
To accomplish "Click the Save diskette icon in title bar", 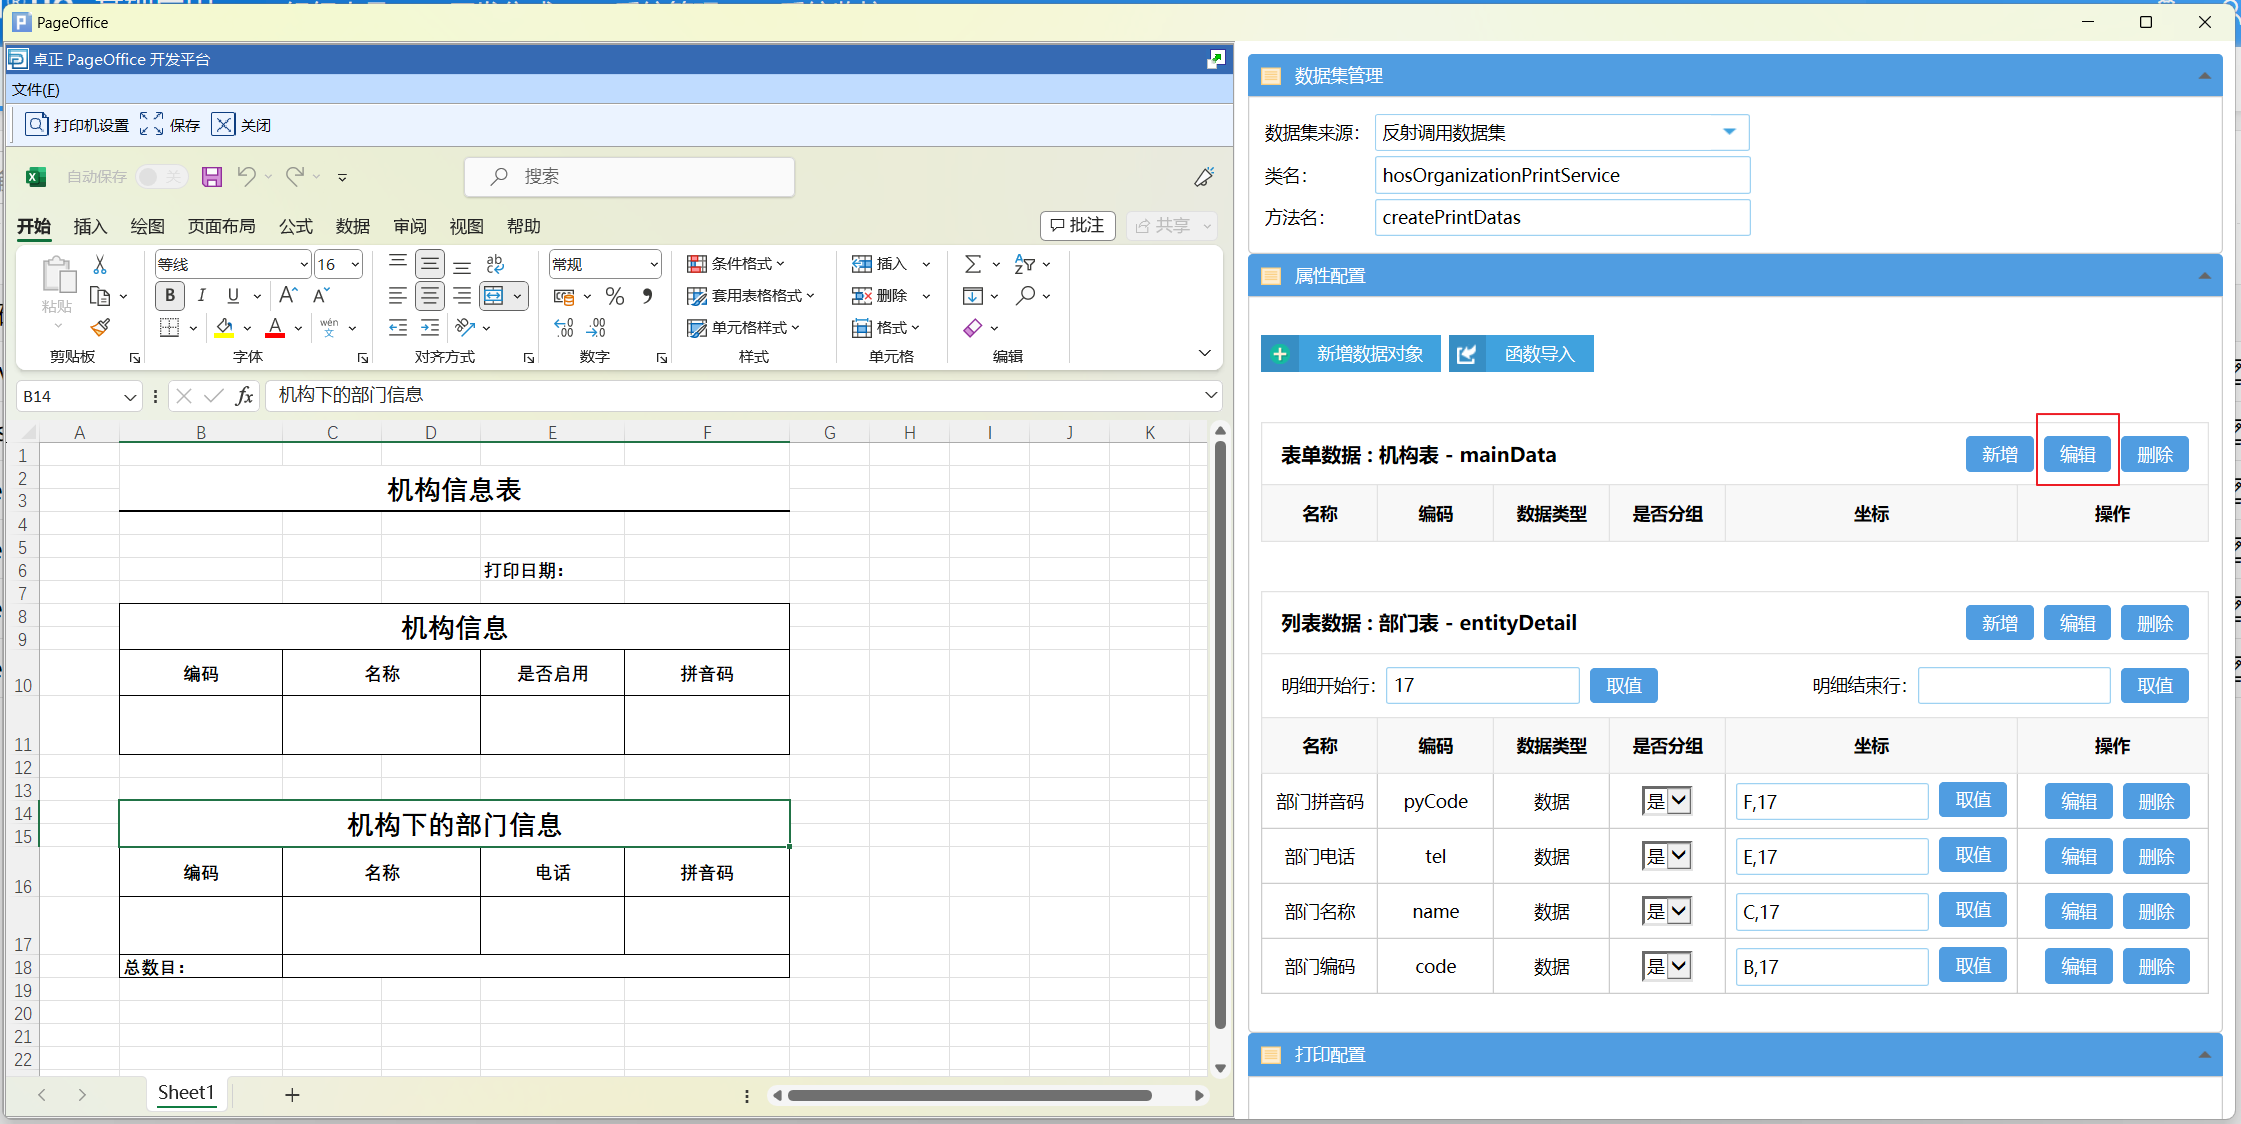I will (x=212, y=177).
